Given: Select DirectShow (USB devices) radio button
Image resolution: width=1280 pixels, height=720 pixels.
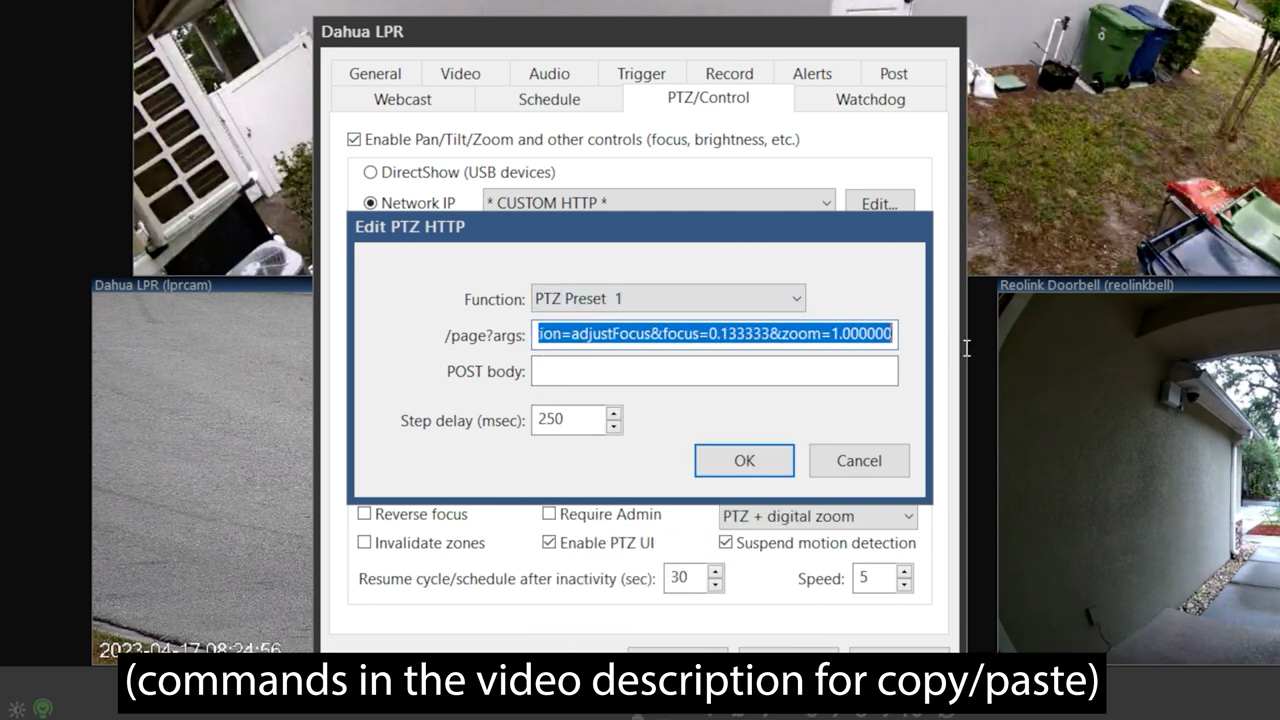Looking at the screenshot, I should pyautogui.click(x=370, y=172).
